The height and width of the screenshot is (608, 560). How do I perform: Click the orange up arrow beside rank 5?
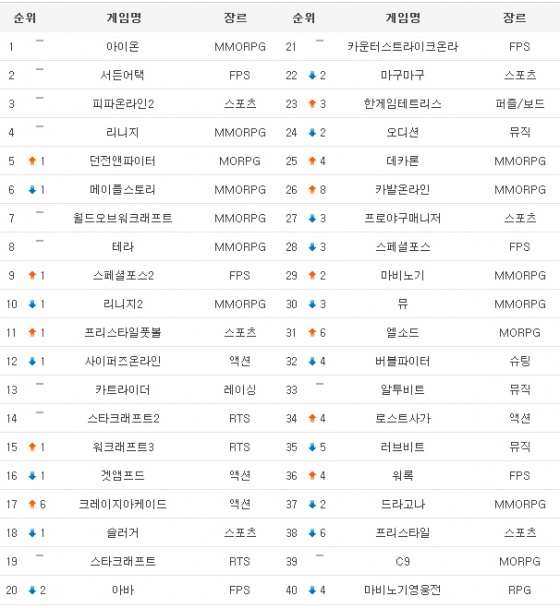click(32, 161)
